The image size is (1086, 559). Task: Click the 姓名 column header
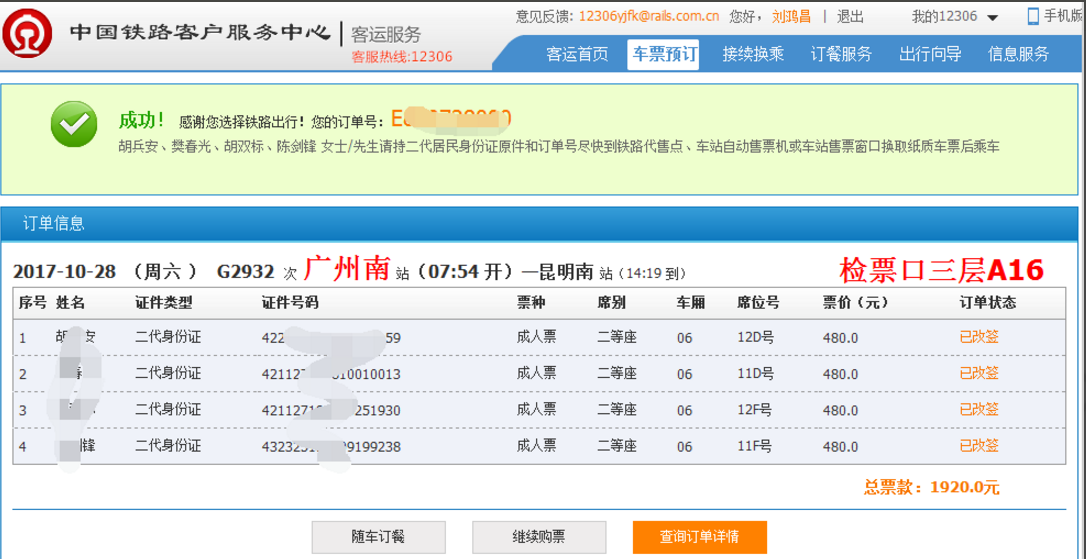(70, 303)
